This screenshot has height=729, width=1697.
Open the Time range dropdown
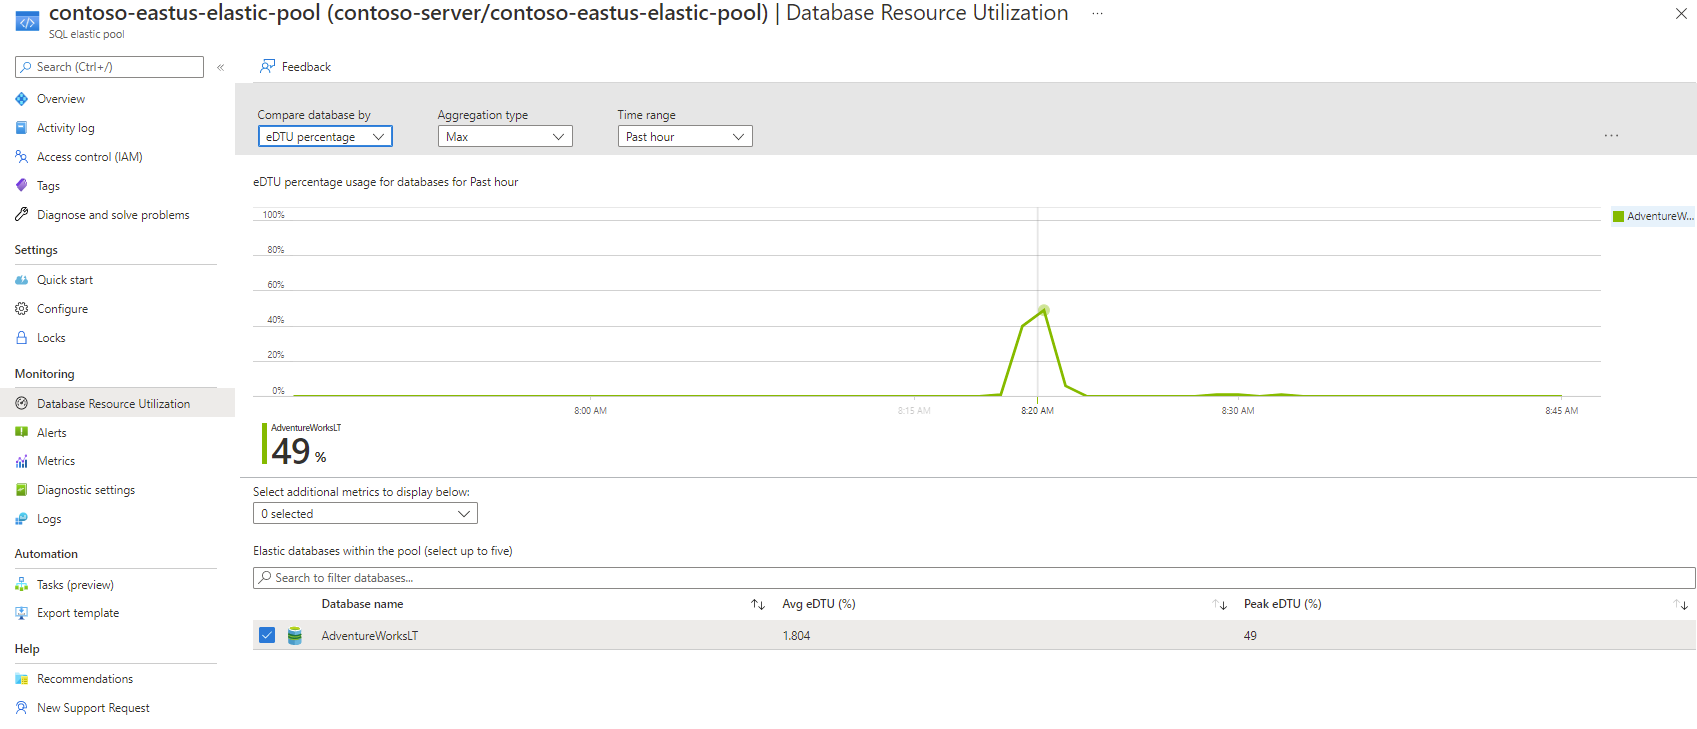pyautogui.click(x=685, y=136)
